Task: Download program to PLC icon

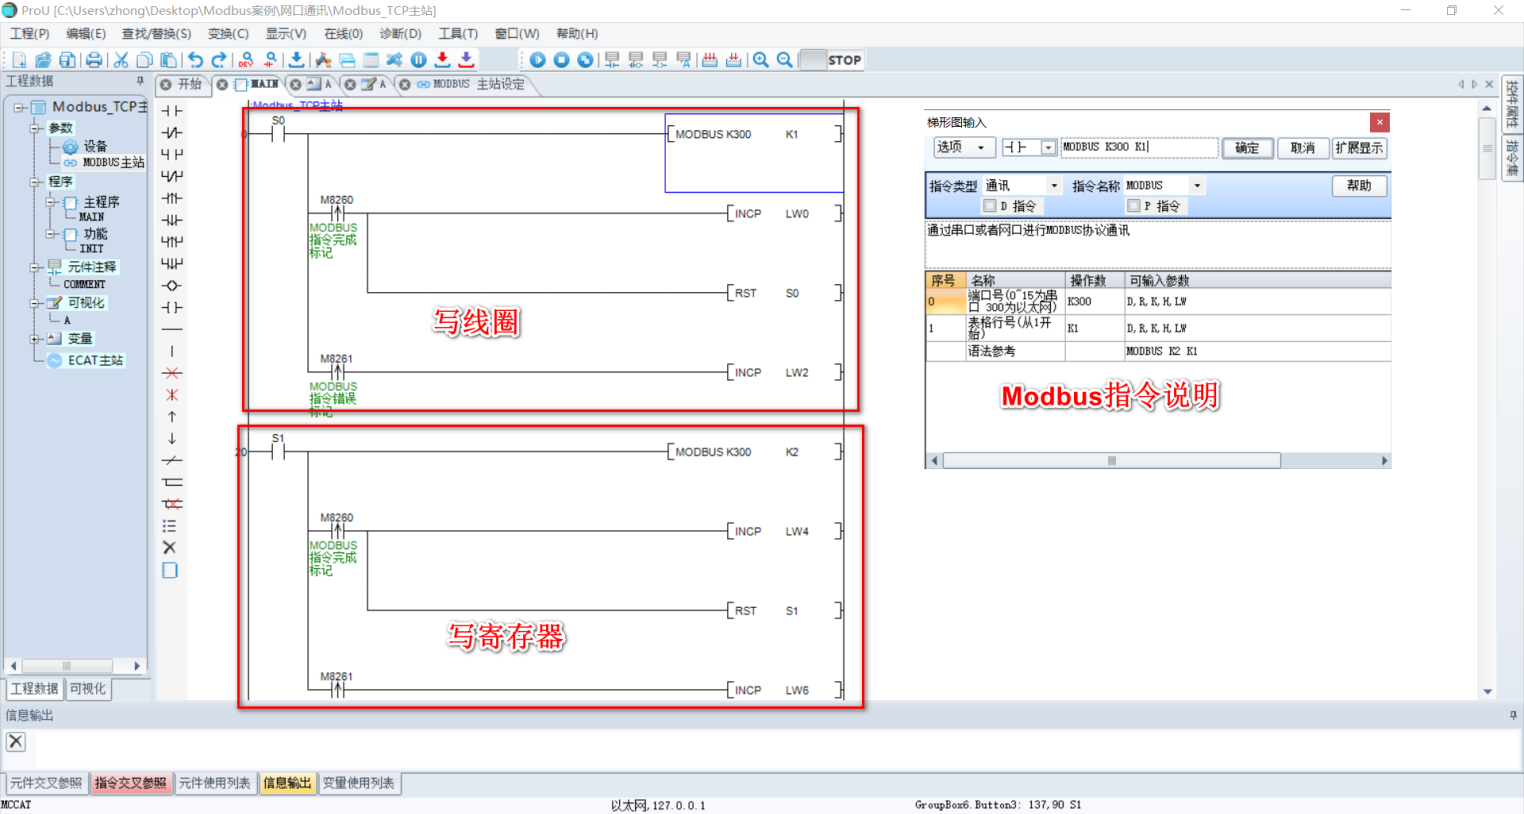Action: point(297,60)
